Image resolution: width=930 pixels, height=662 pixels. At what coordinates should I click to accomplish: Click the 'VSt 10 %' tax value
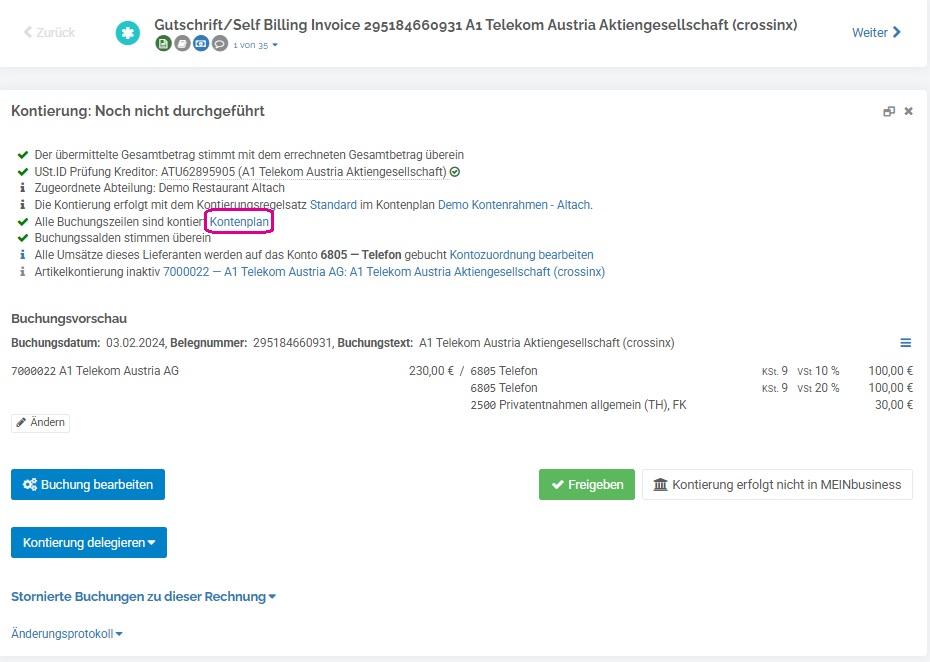click(x=818, y=371)
